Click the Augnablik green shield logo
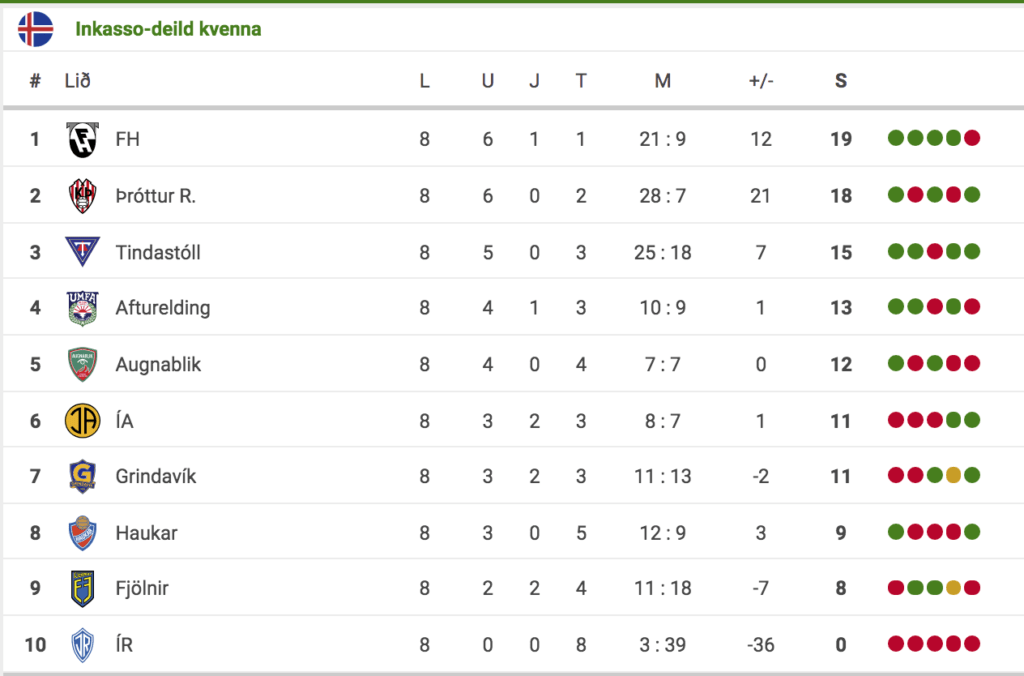This screenshot has width=1024, height=676. pos(82,364)
